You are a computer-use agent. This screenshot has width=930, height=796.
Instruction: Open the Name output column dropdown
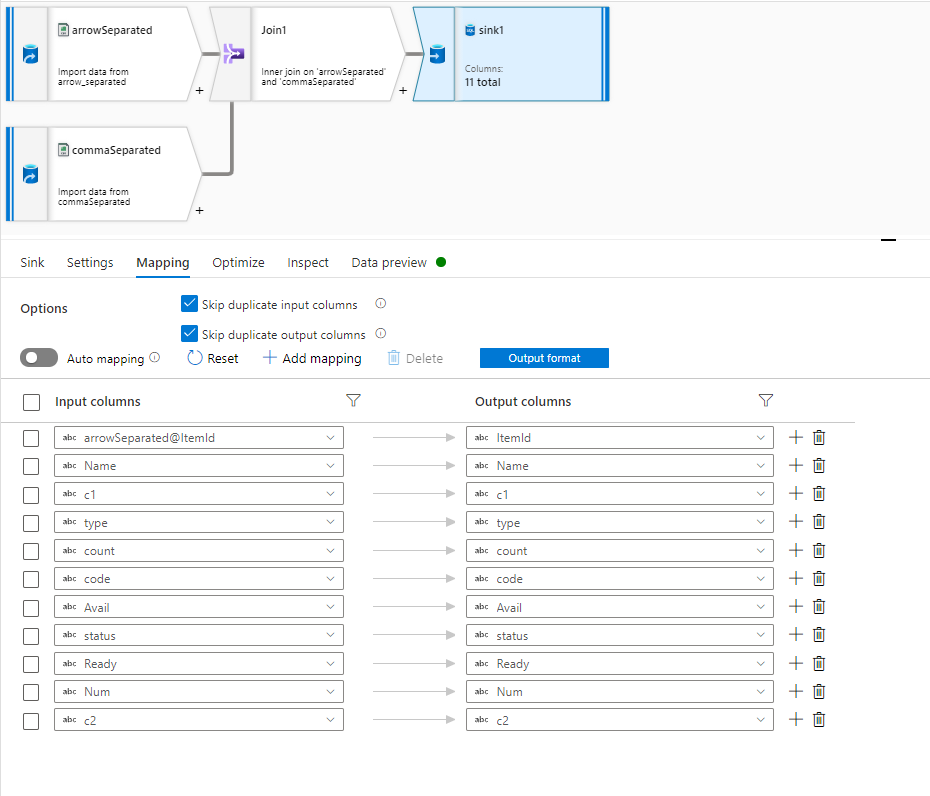(620, 466)
